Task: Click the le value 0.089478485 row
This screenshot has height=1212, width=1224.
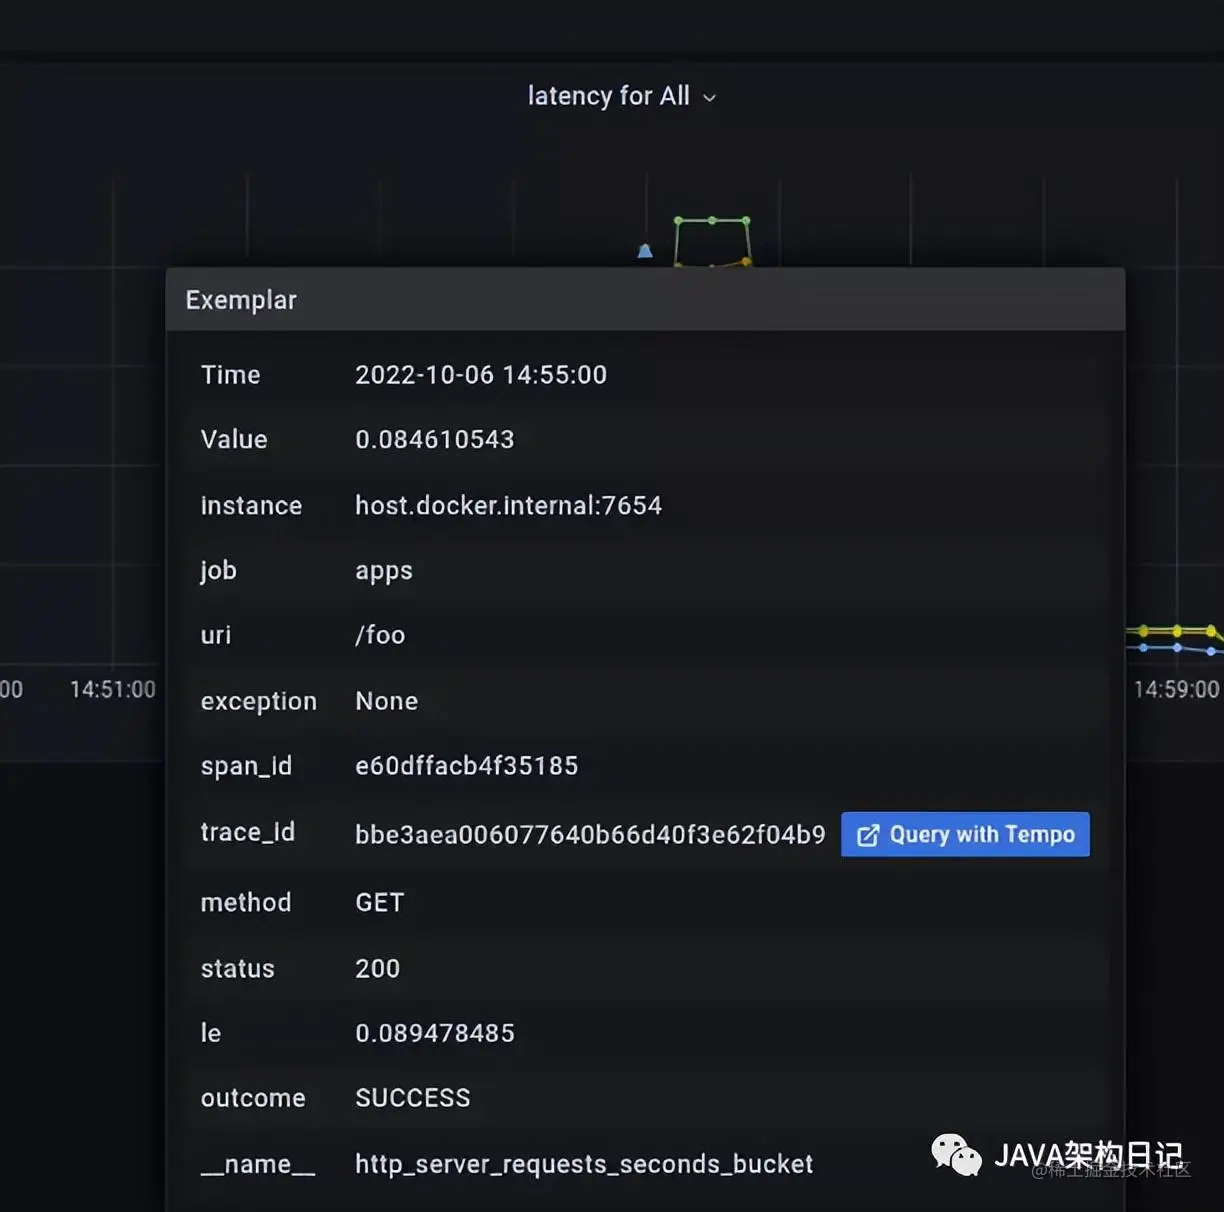Action: click(434, 1032)
